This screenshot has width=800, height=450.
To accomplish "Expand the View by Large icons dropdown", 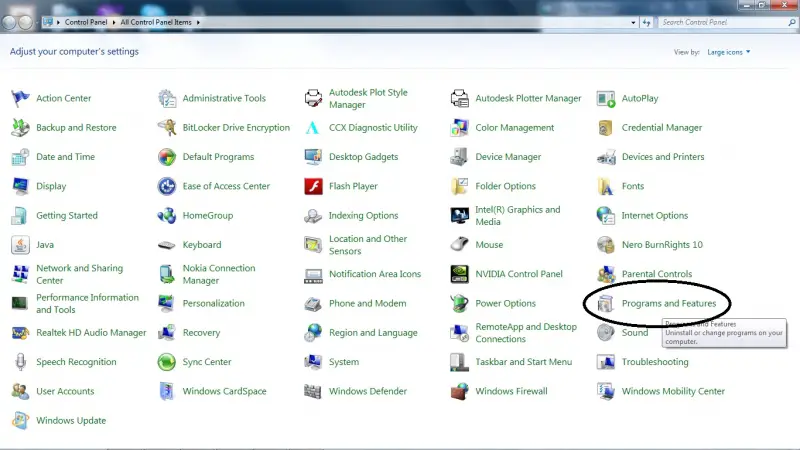I will (x=728, y=52).
